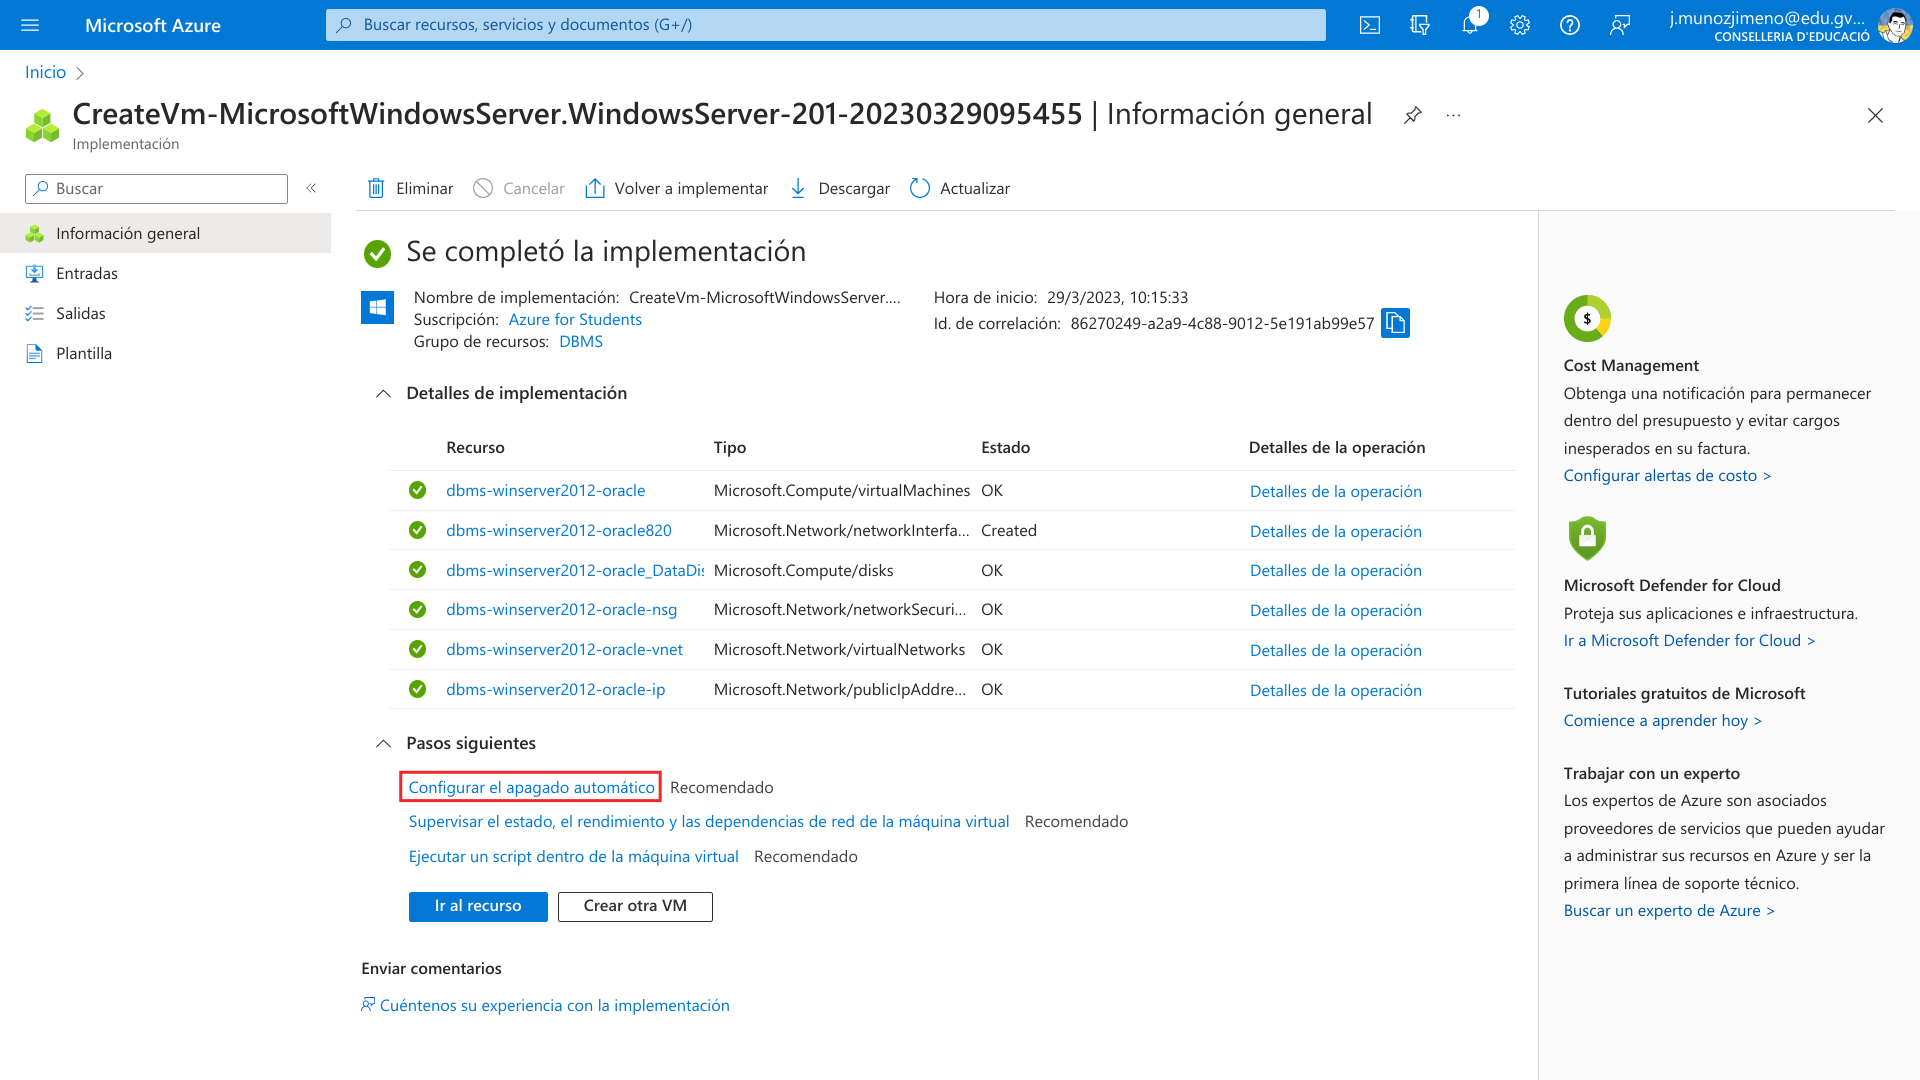The width and height of the screenshot is (1920, 1080).
Task: Open resource dbms-winserver2012-oracle-nsg
Action: tap(561, 610)
